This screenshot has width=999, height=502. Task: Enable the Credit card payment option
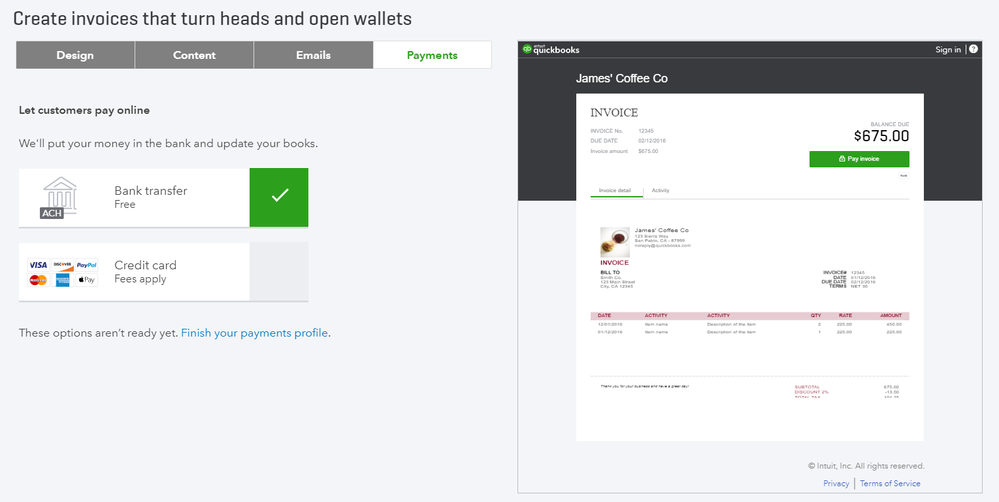click(x=279, y=271)
